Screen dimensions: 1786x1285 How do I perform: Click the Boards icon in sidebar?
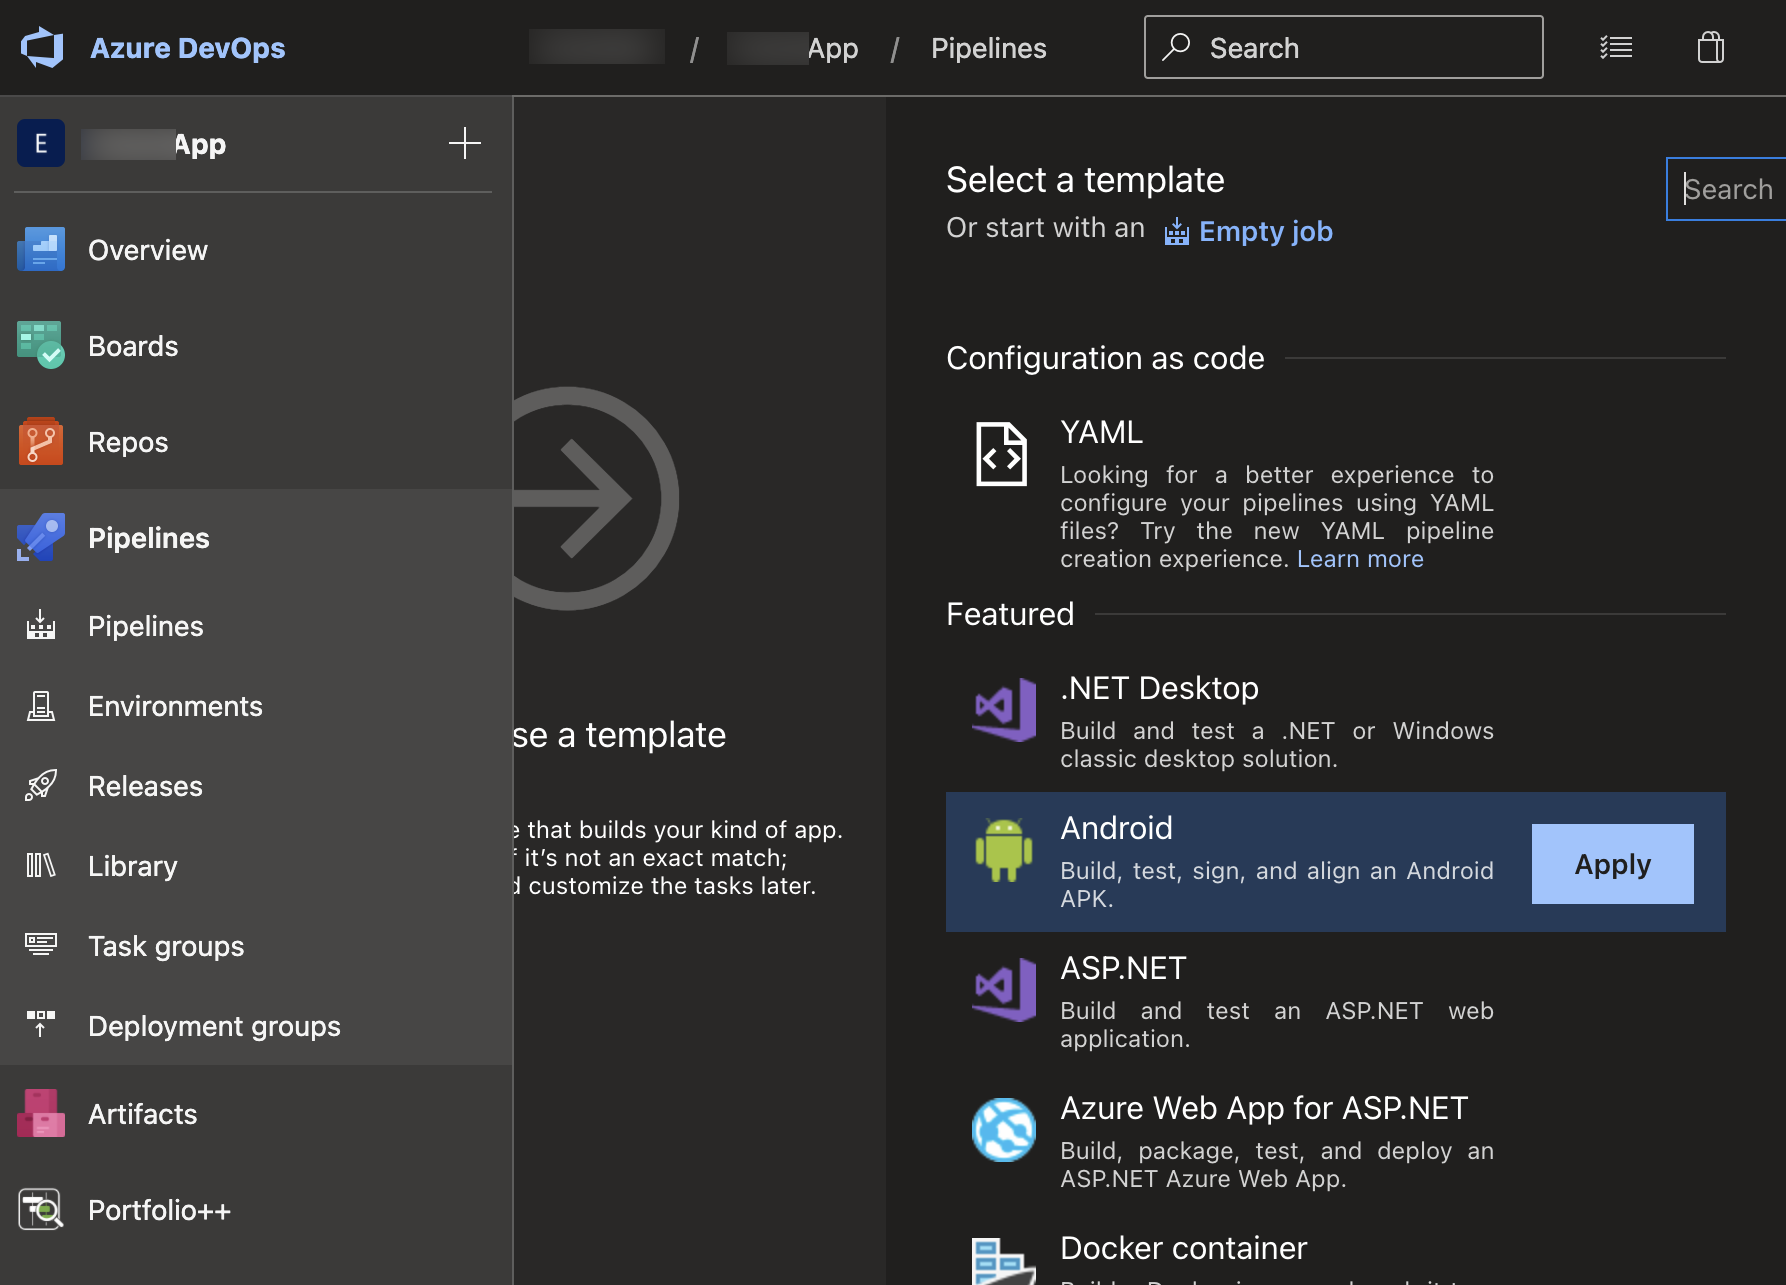coord(41,346)
